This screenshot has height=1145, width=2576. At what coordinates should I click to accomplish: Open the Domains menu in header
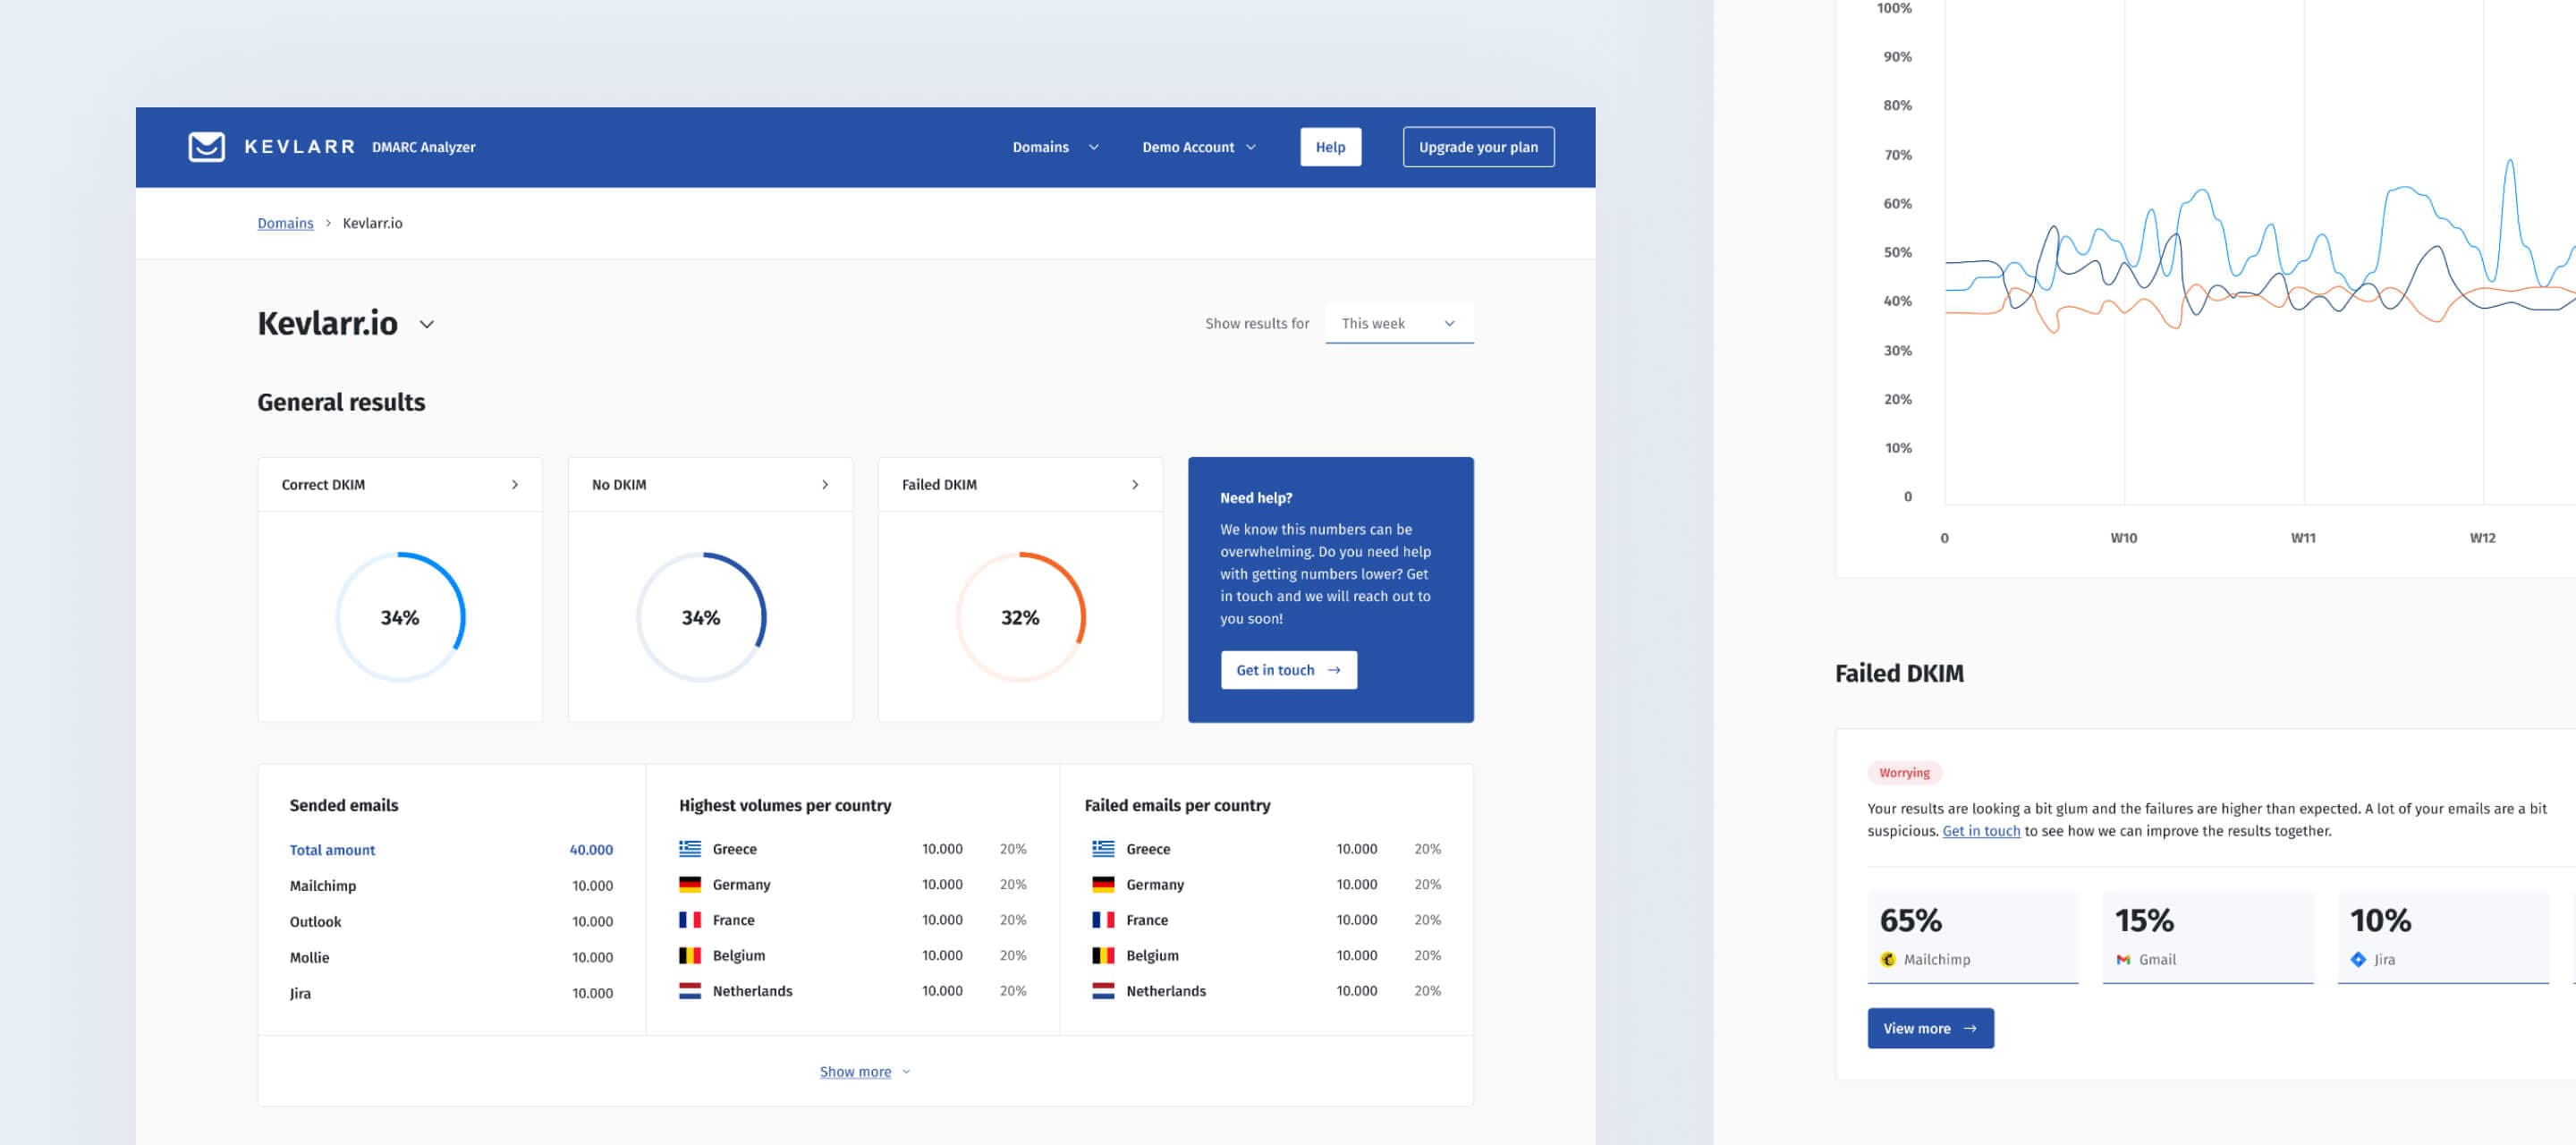1055,147
